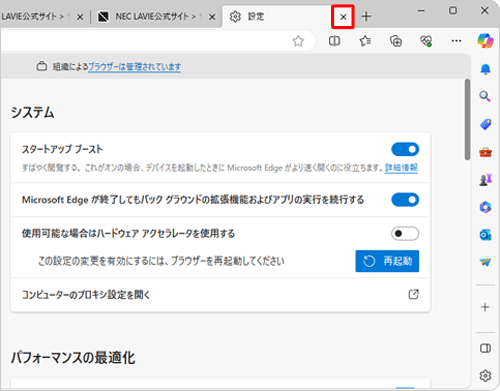Toggle スタートアップ ブースト switch
The width and height of the screenshot is (500, 391).
pyautogui.click(x=405, y=149)
